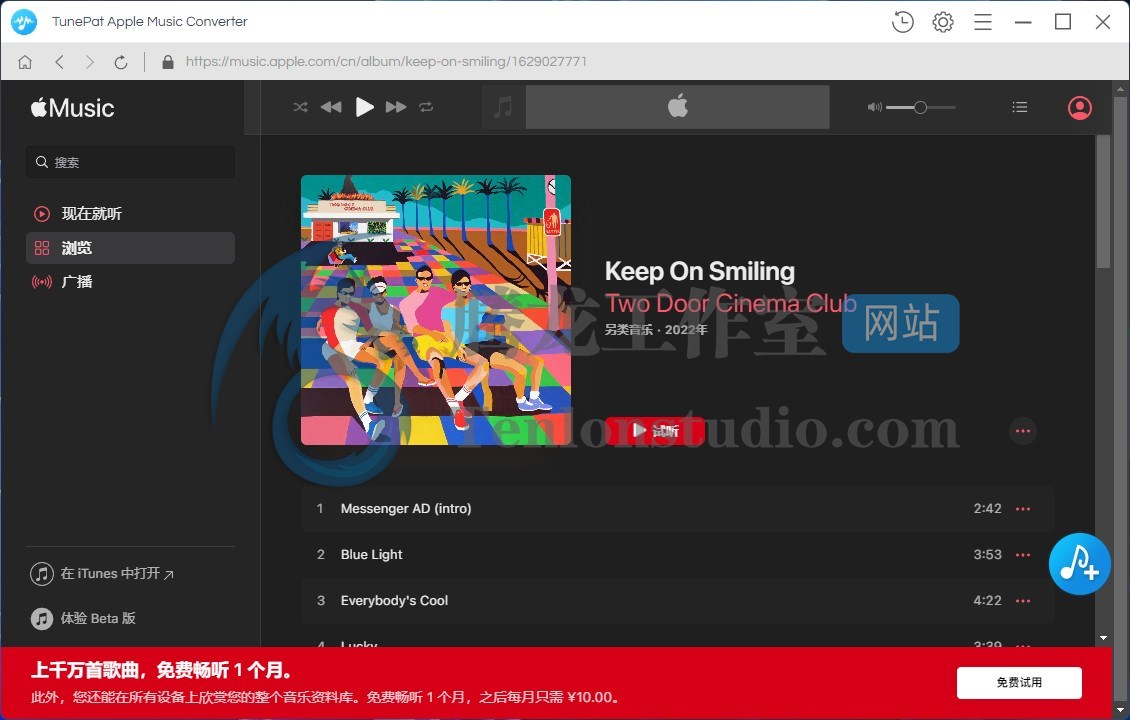The width and height of the screenshot is (1130, 720).
Task: Click the URL address field
Action: [386, 62]
